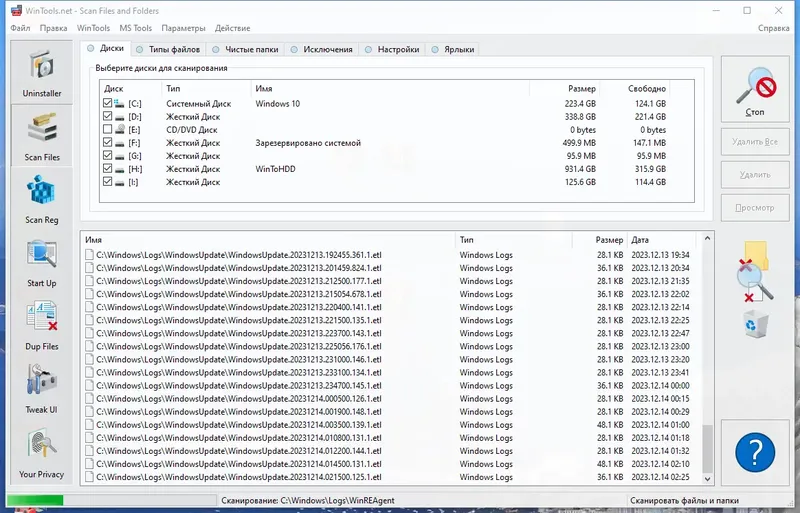Click the 'Зарезервировано системой' disk name
This screenshot has height=513, width=800.
point(308,143)
